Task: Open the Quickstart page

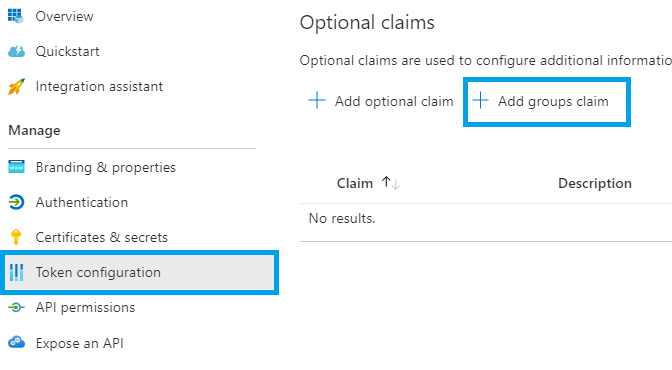Action: [67, 51]
